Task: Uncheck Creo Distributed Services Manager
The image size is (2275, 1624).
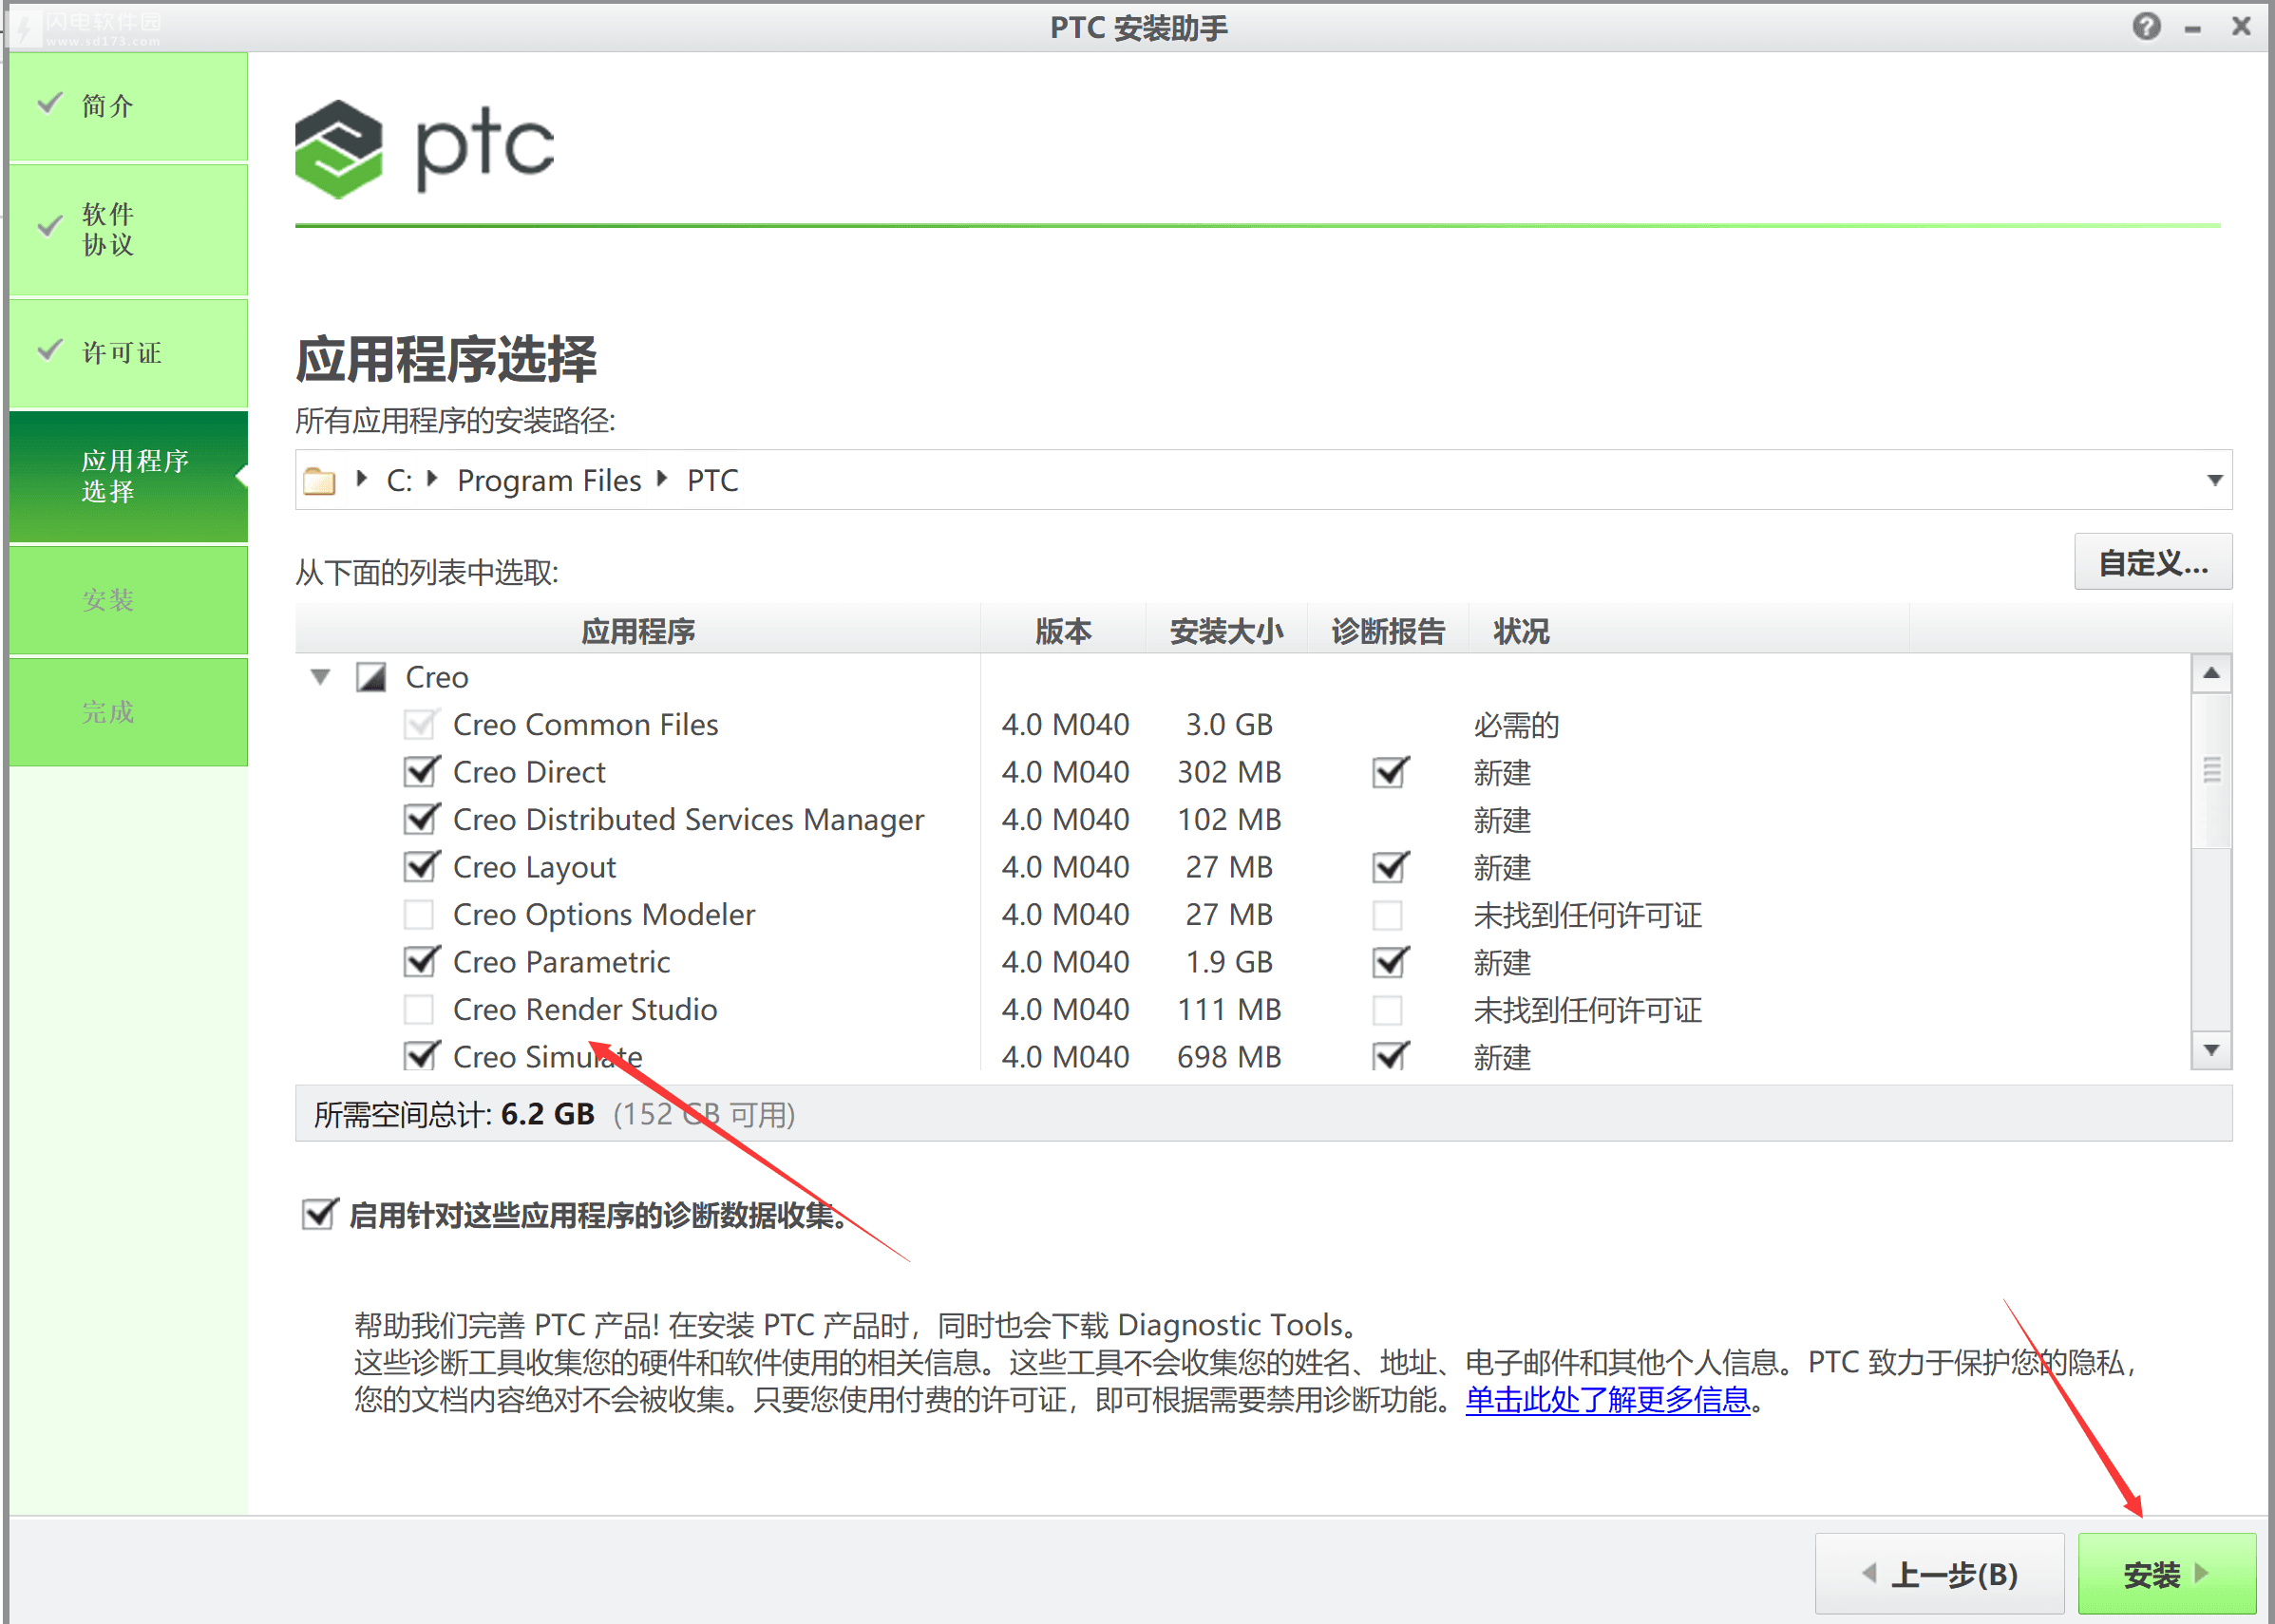Action: [x=419, y=819]
